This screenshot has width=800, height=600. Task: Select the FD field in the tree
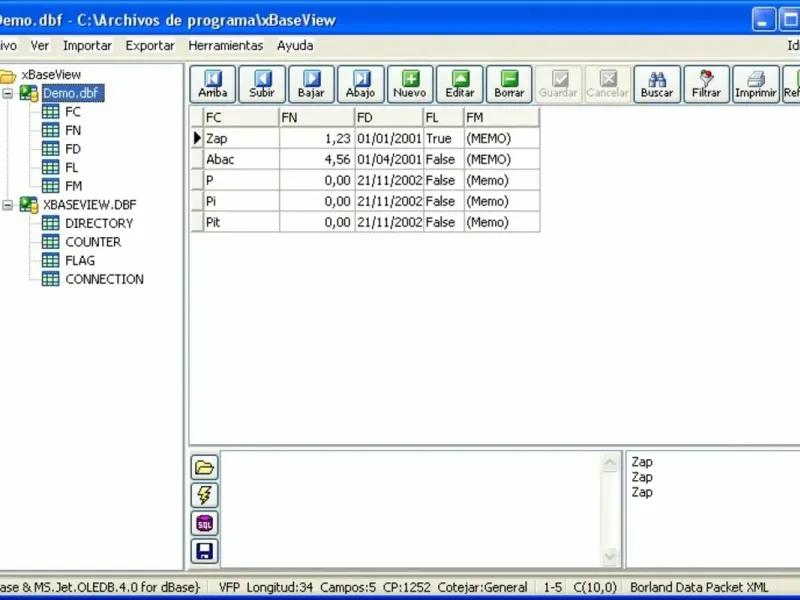[73, 149]
